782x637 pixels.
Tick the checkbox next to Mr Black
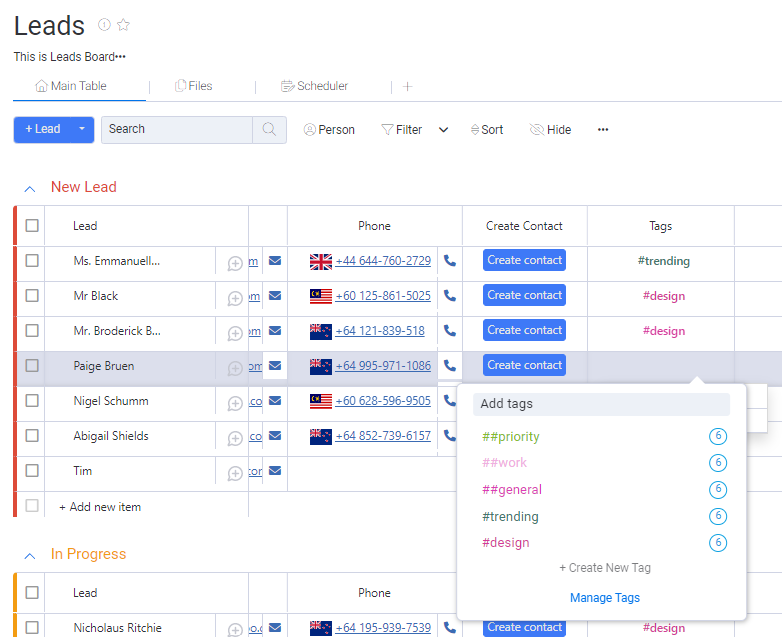click(32, 296)
